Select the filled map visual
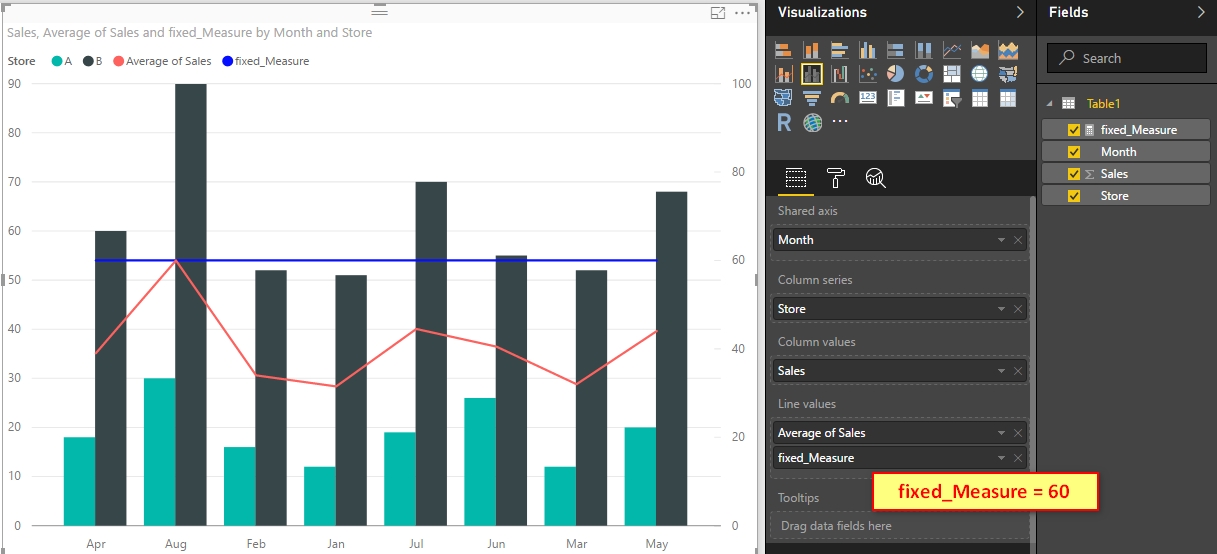The height and width of the screenshot is (554, 1217). [x=1007, y=74]
